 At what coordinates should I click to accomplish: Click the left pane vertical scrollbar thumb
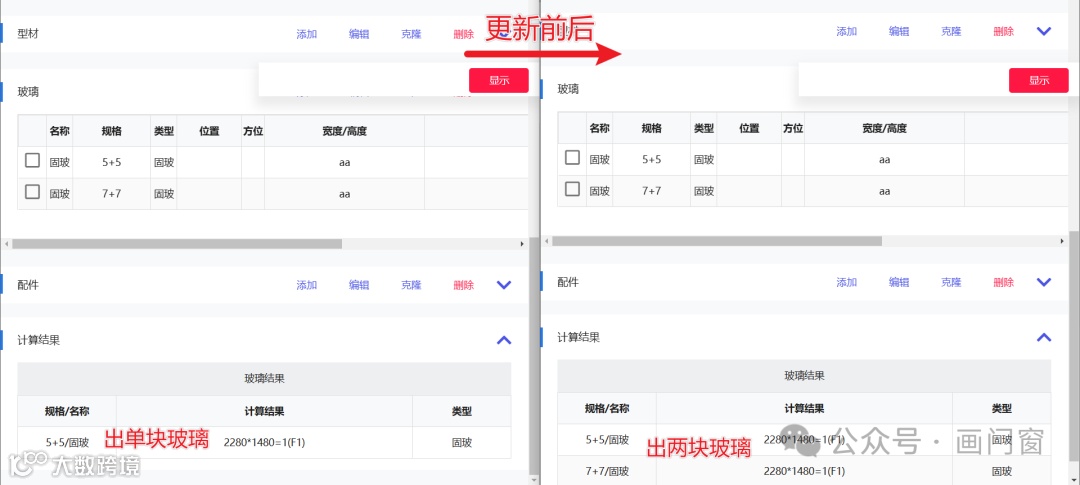click(x=534, y=355)
